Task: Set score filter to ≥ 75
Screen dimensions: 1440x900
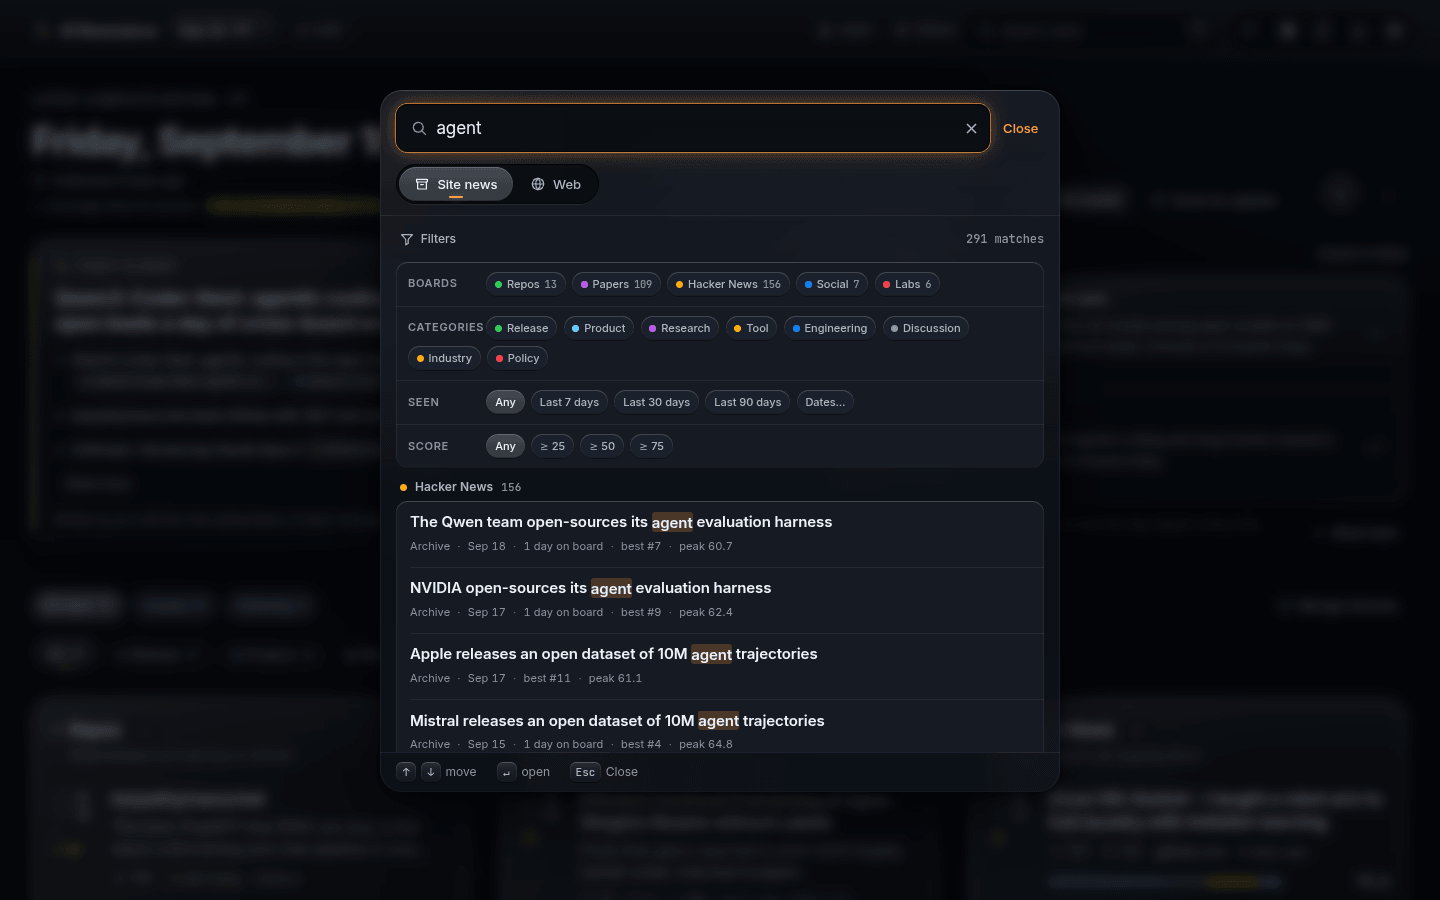Action: (651, 446)
